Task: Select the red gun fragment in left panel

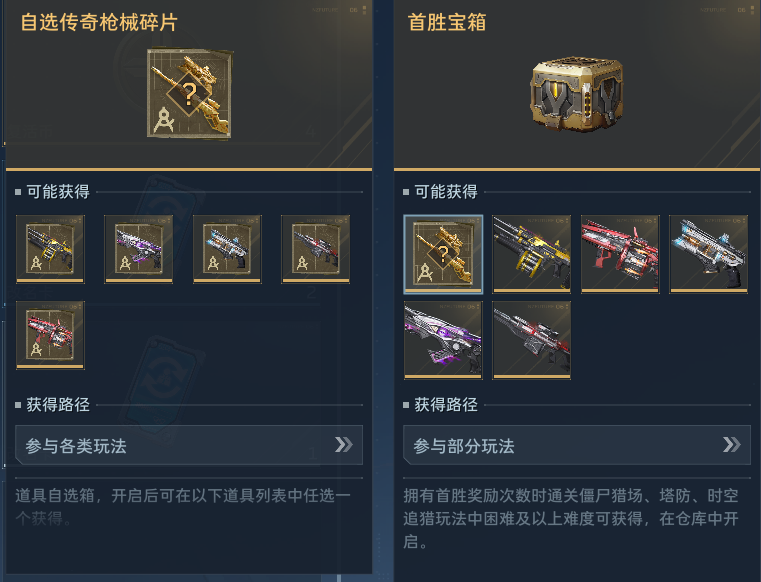Action: pos(50,335)
